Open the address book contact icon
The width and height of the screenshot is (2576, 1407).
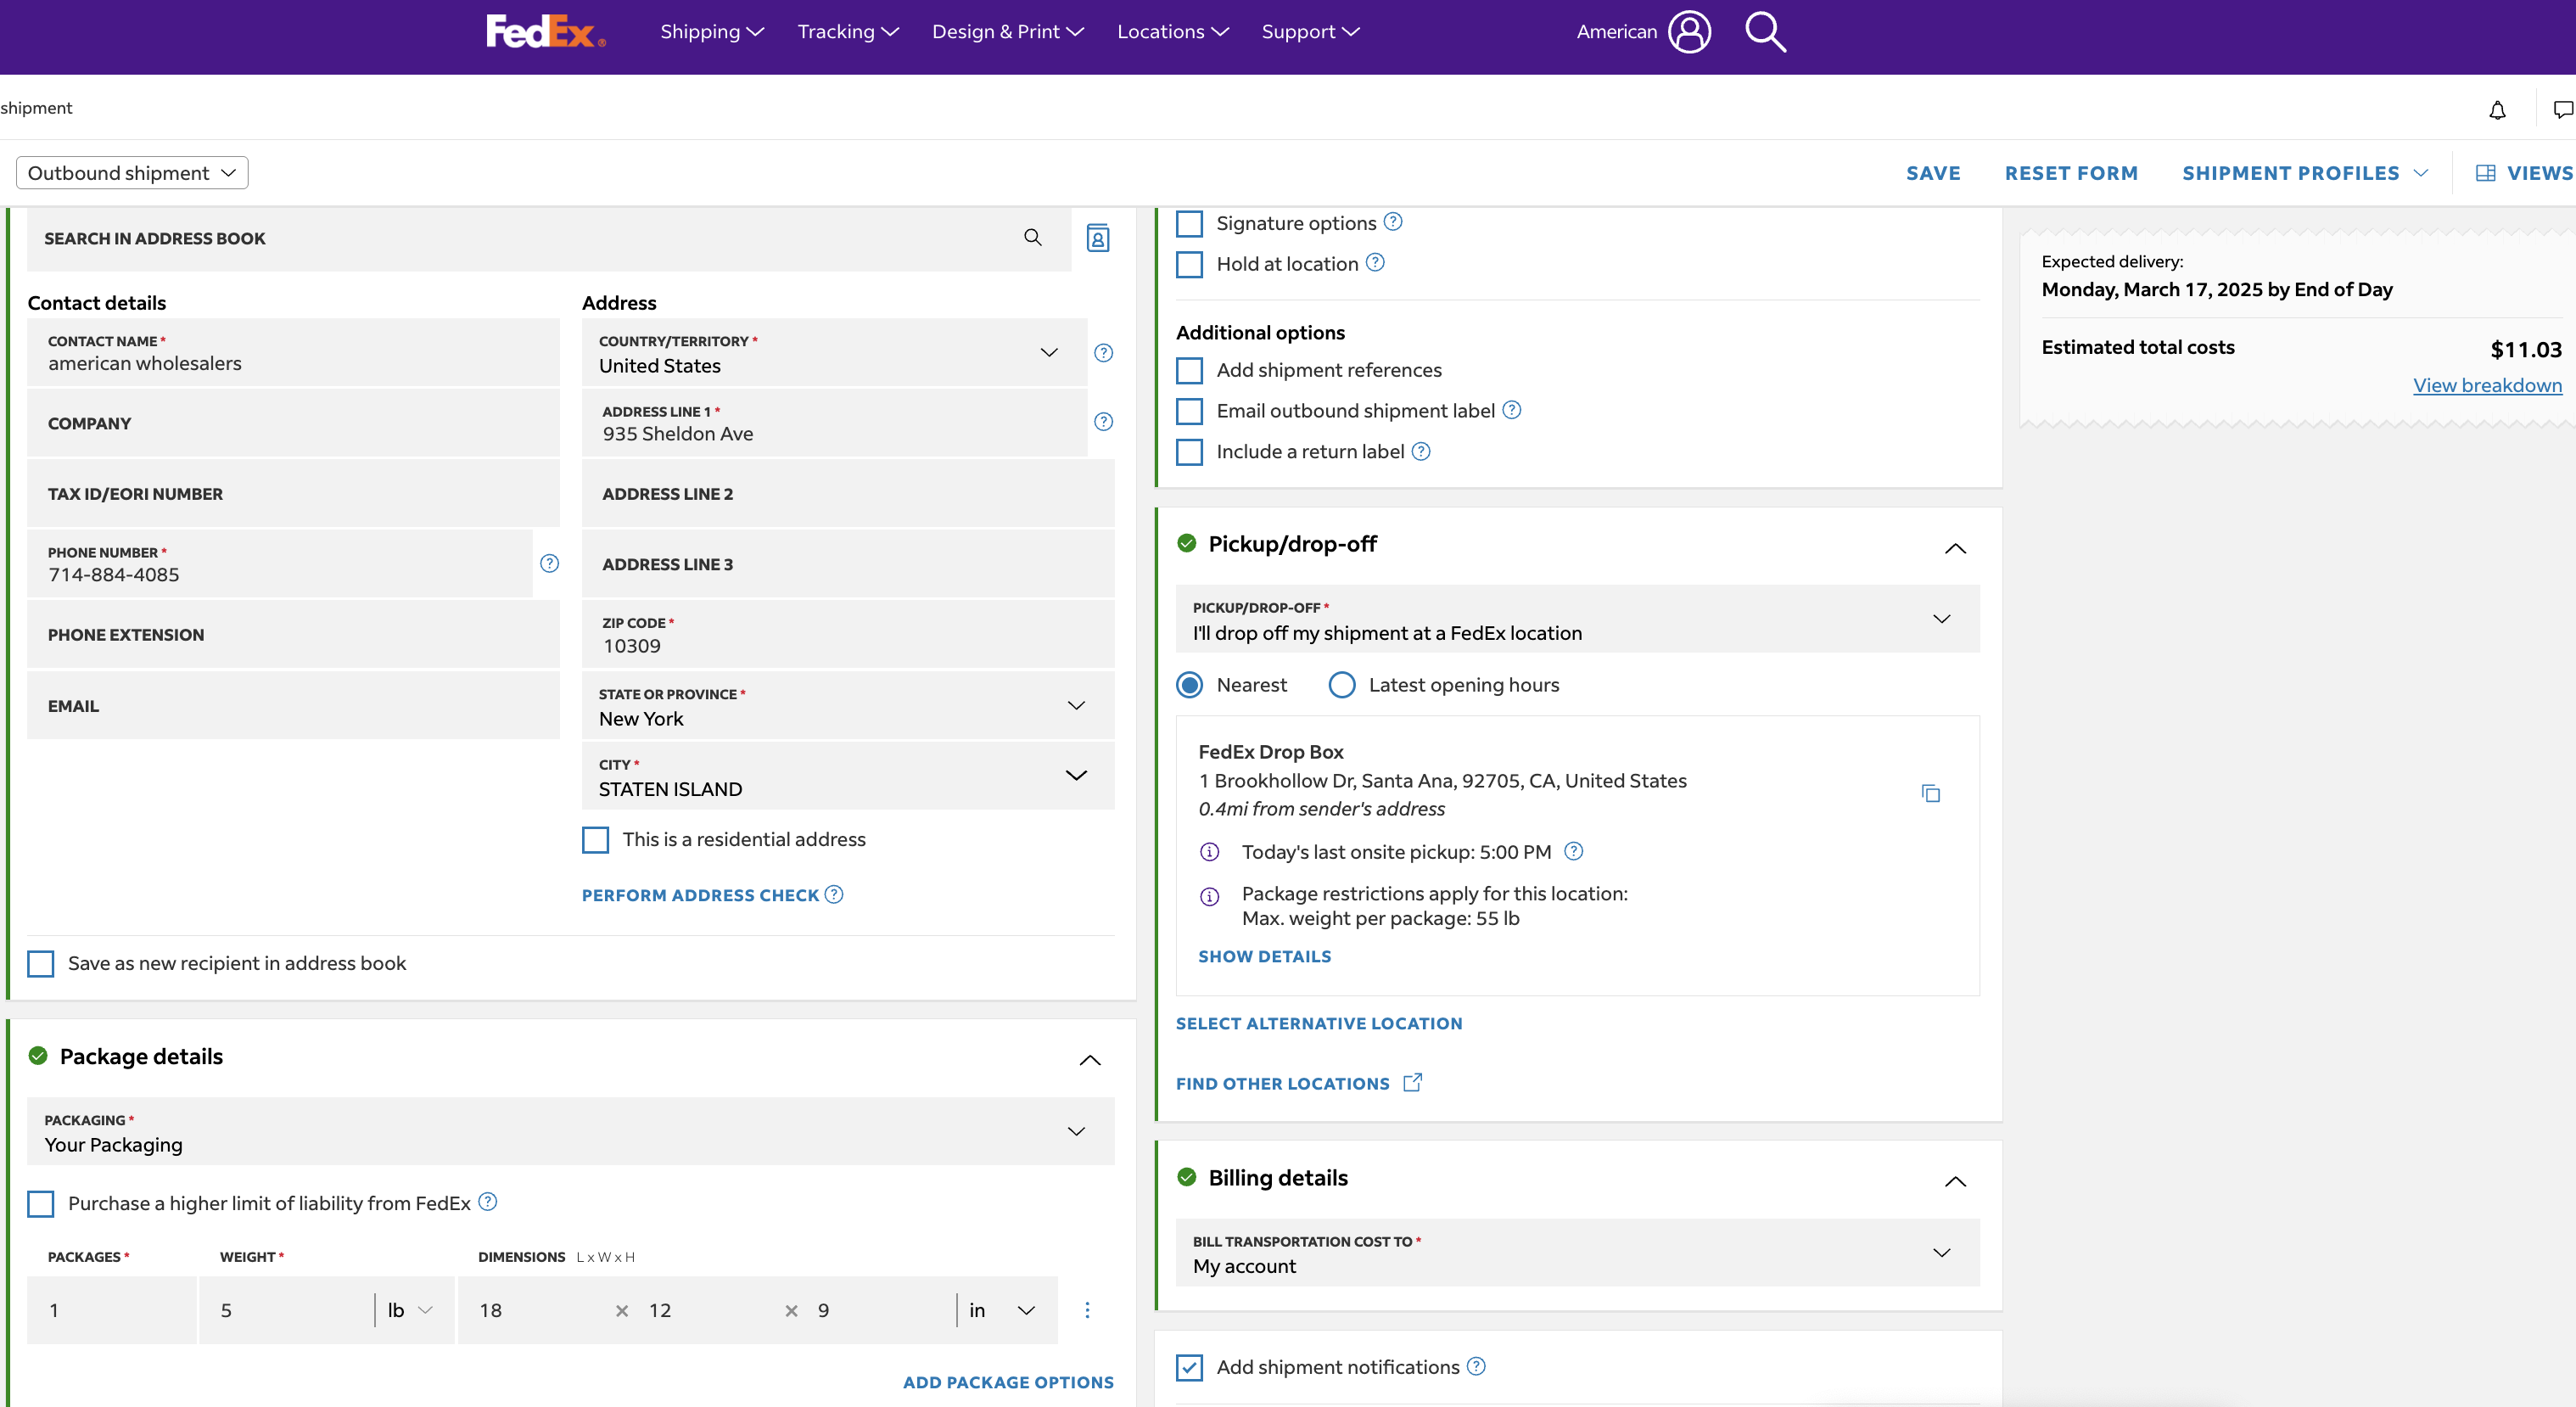(1098, 238)
